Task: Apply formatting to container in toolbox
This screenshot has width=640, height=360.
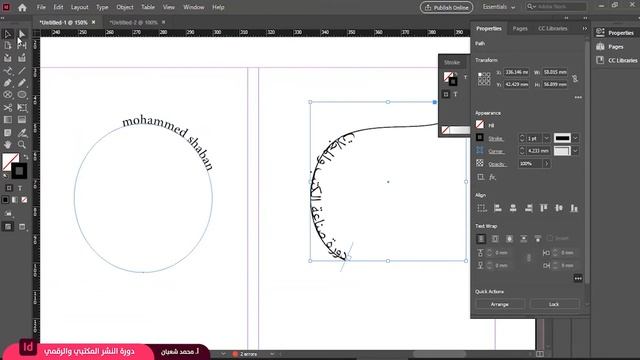Action: click(x=9, y=188)
